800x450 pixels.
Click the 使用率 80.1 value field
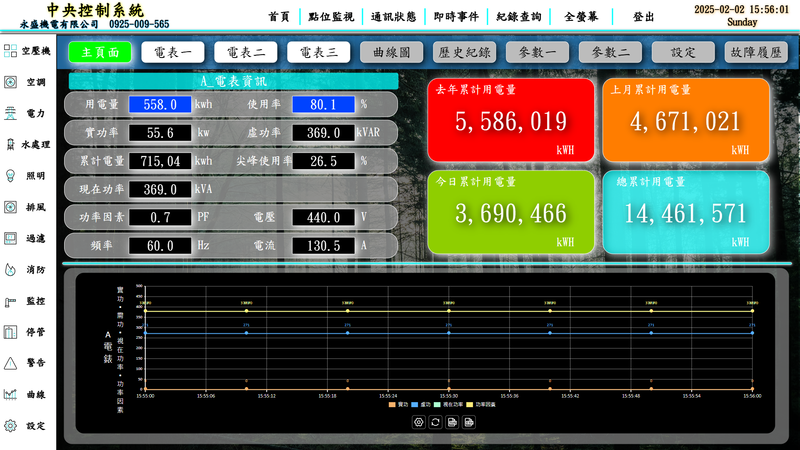[323, 105]
